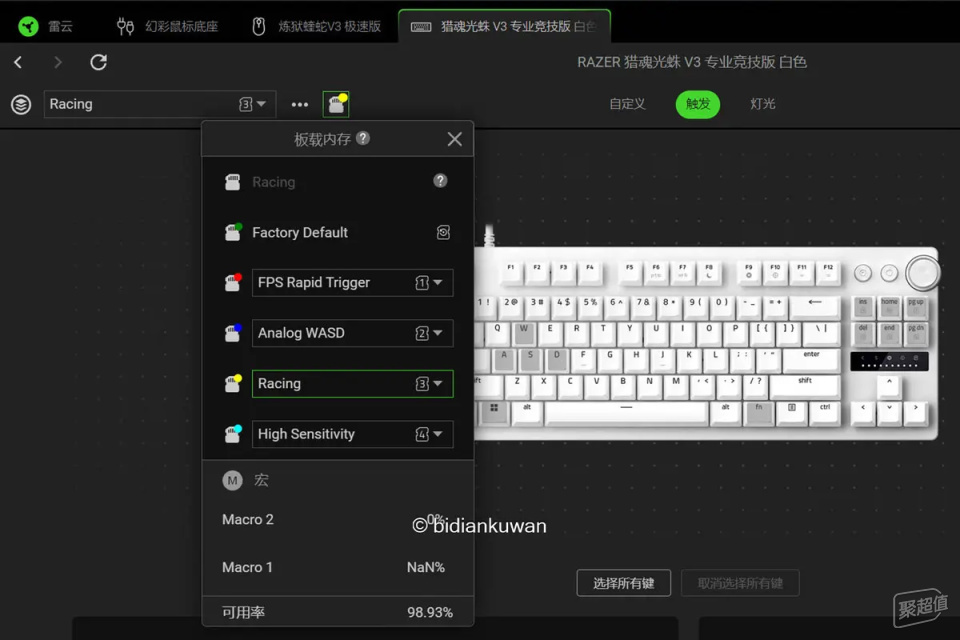Click the reset icon in Factory Default row
This screenshot has width=960, height=640.
(443, 232)
